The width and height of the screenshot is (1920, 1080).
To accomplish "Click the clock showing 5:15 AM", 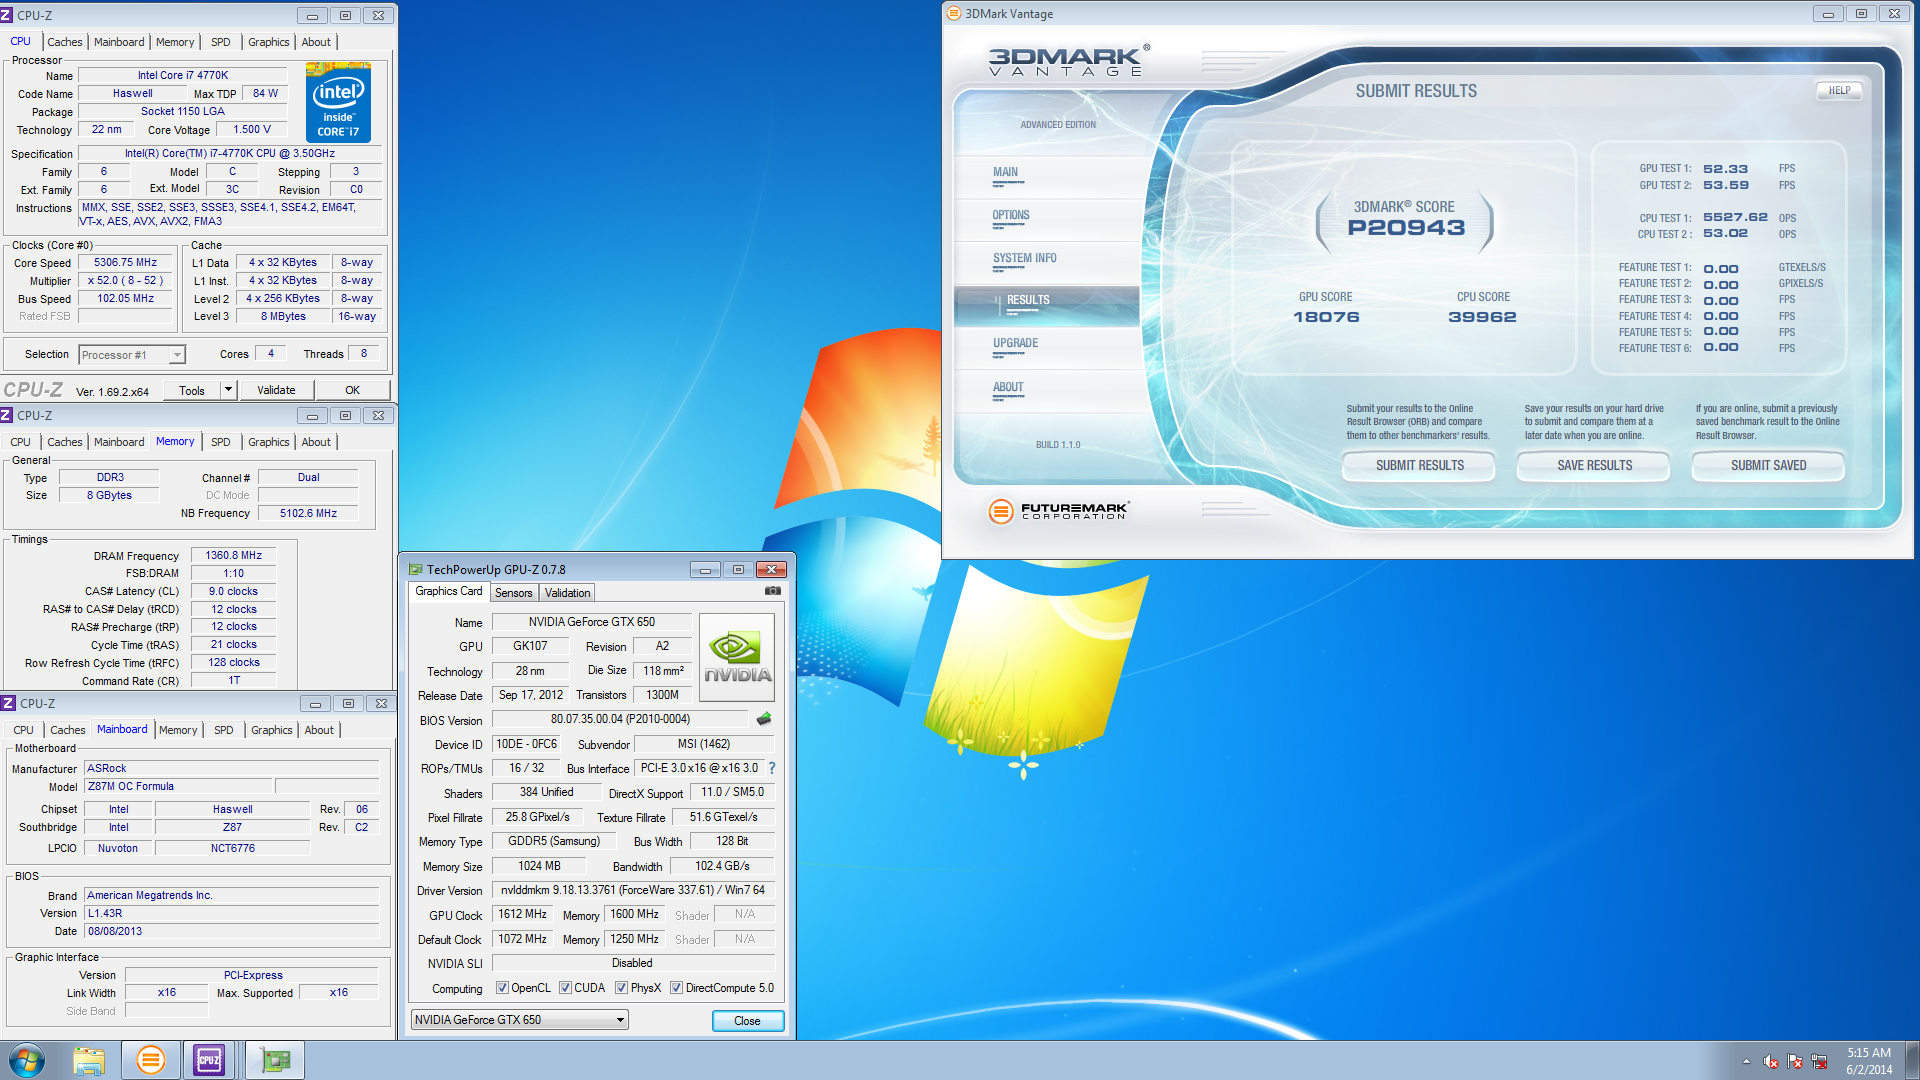I will pos(1868,1053).
